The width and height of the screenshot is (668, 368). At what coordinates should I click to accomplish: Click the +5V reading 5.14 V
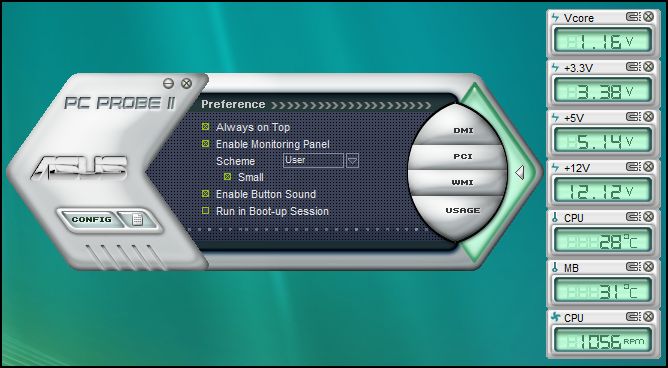point(602,141)
